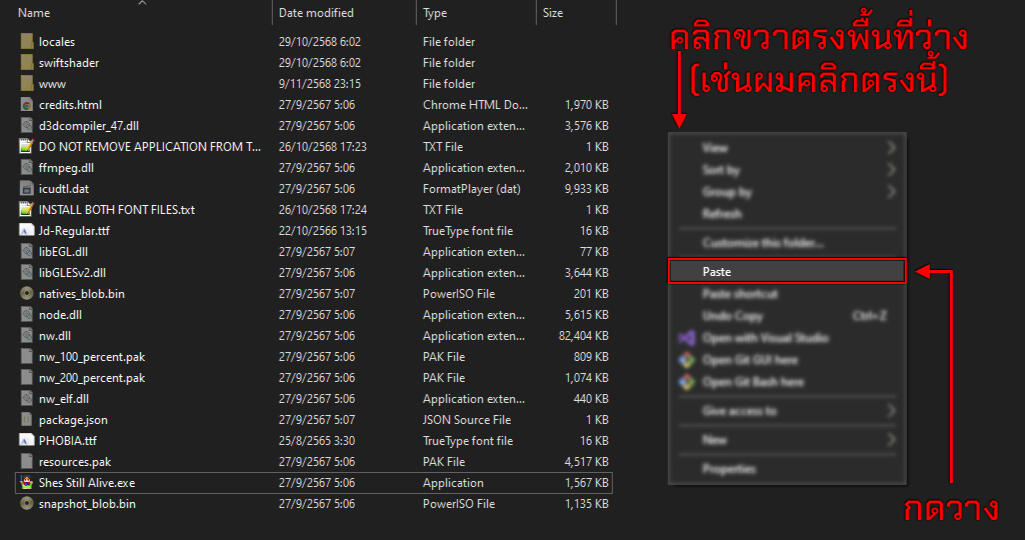Select the package.json file row
Image resolution: width=1025 pixels, height=540 pixels.
(73, 420)
